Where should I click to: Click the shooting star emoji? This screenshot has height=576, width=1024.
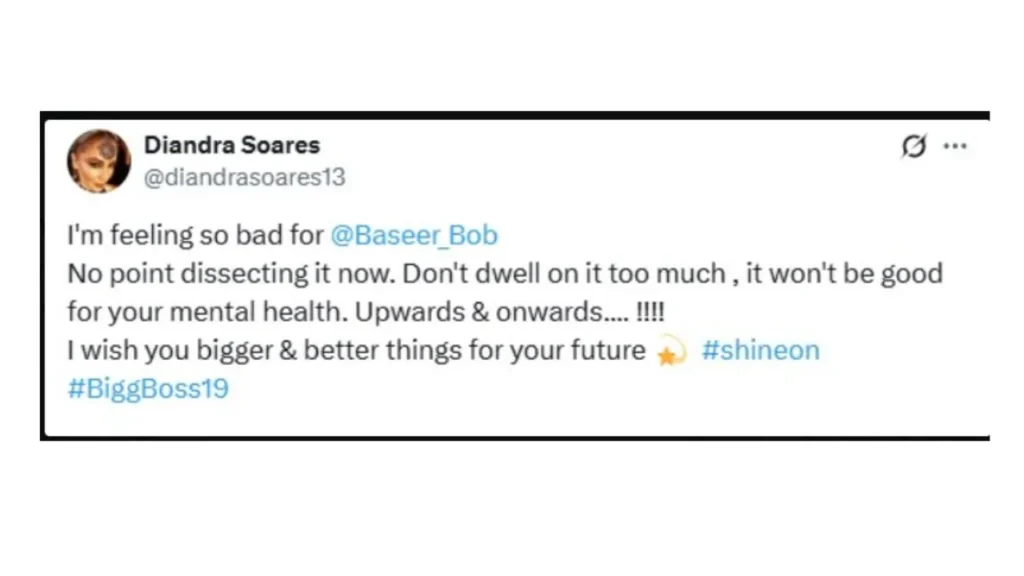point(670,353)
